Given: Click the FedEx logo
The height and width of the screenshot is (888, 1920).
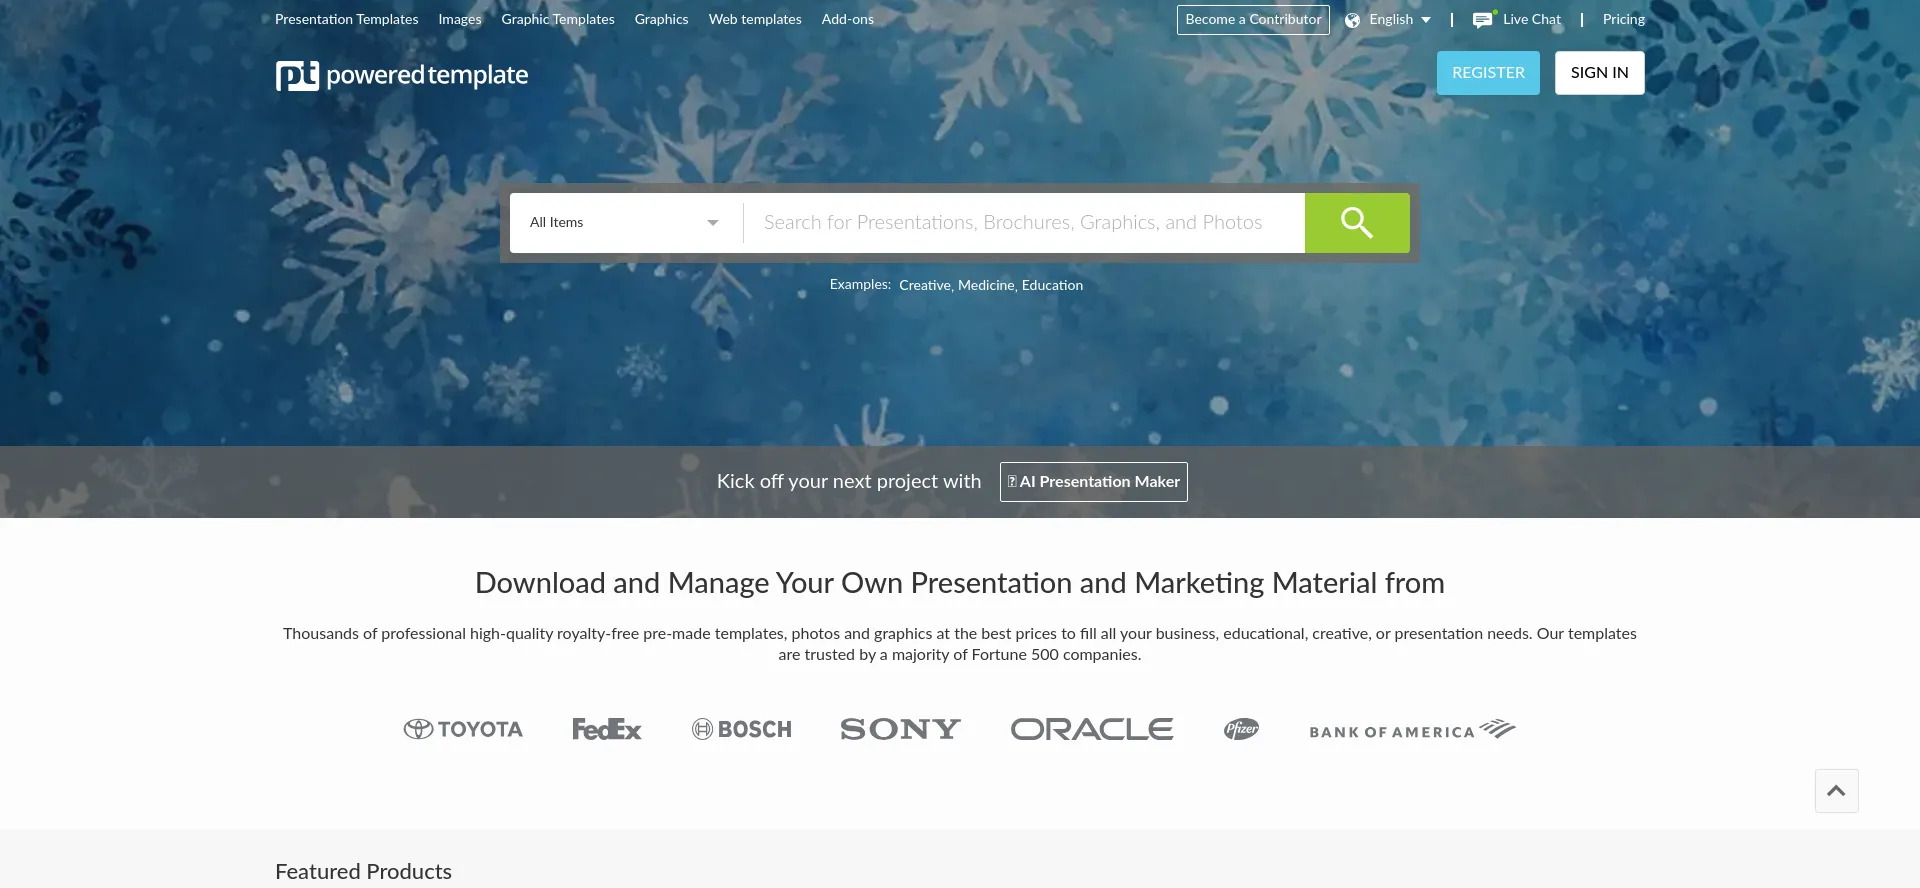Looking at the screenshot, I should [x=606, y=730].
